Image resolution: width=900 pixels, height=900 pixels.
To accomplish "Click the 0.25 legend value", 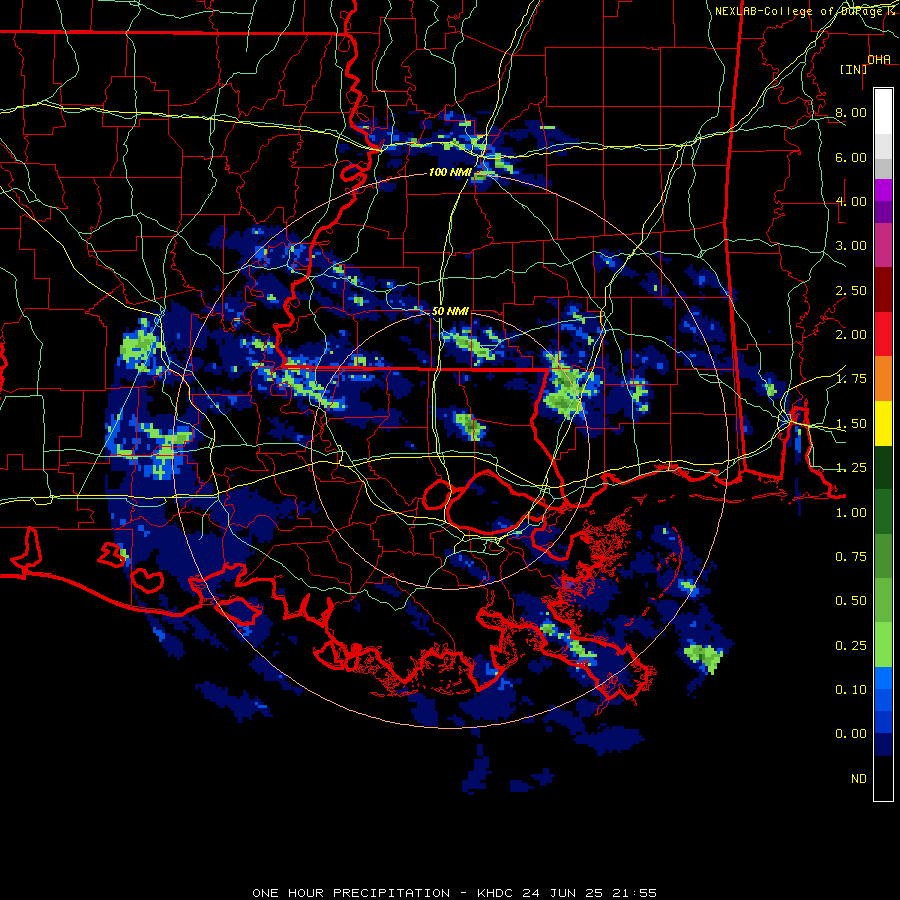I will tap(851, 646).
